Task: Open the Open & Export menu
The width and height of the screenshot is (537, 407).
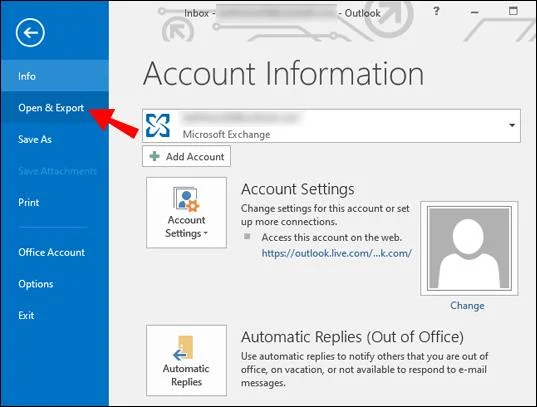Action: click(x=55, y=108)
